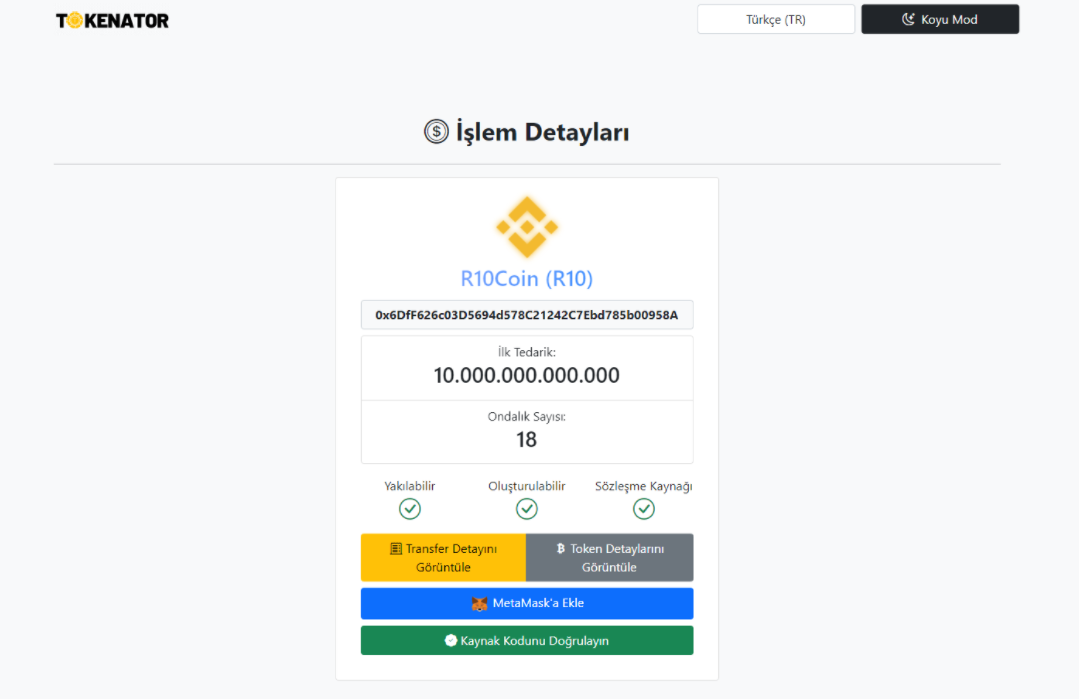The image size is (1079, 699).
Task: Click the Yakılabilir label
Action: point(409,486)
